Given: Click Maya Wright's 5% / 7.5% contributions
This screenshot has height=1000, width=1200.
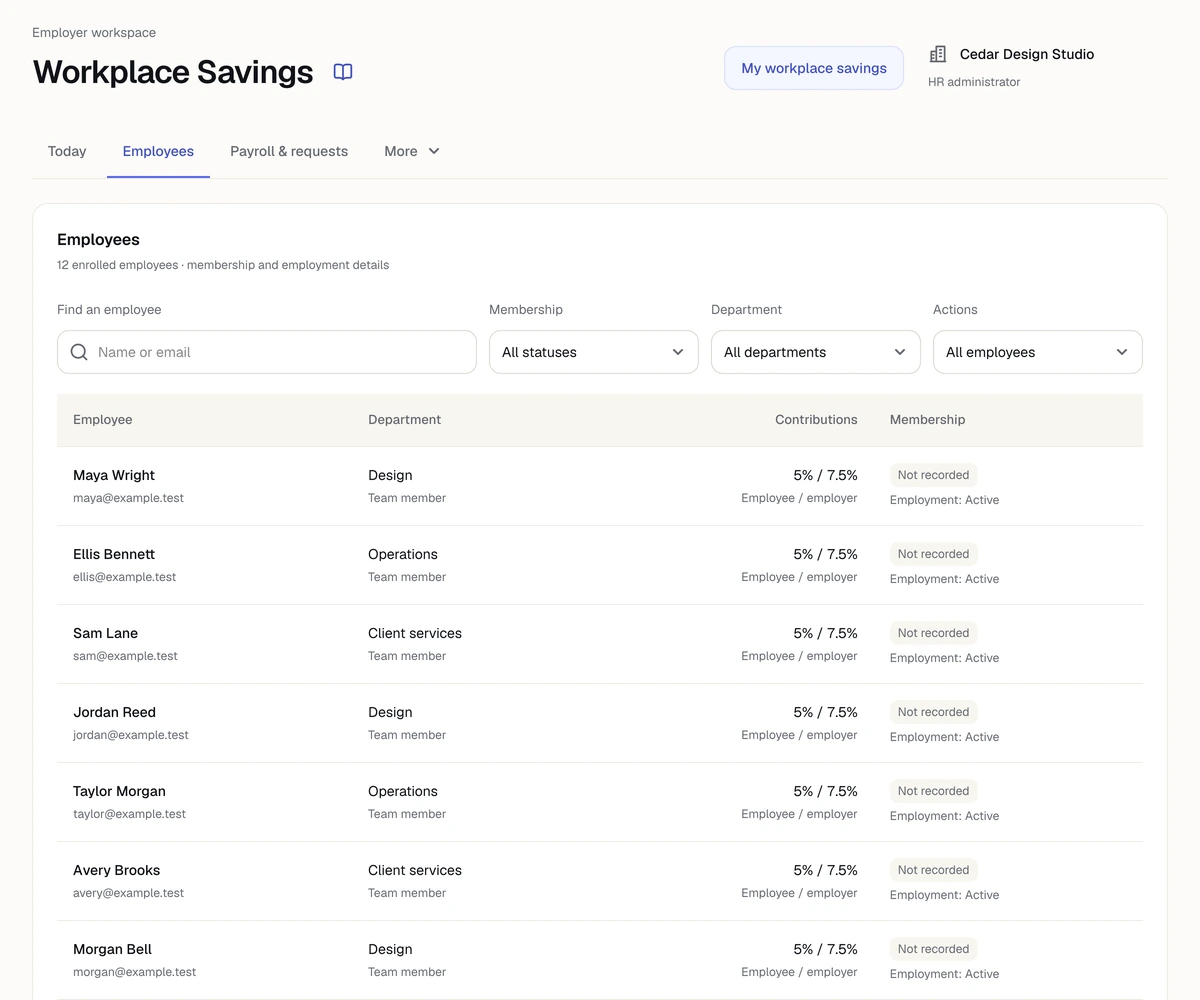Looking at the screenshot, I should 825,475.
